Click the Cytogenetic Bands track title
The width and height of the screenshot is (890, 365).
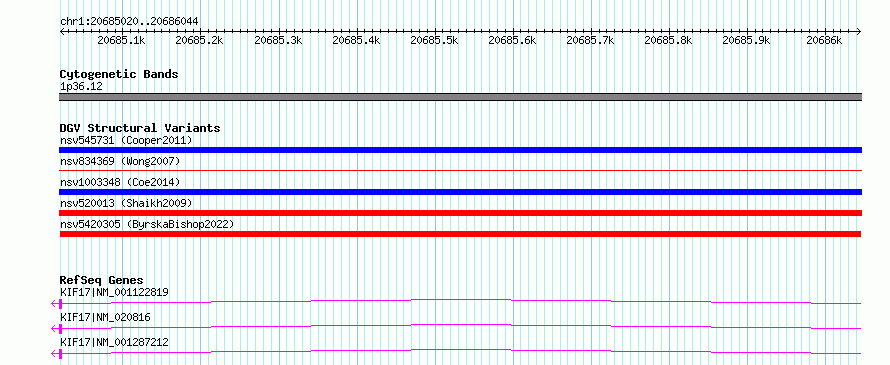[119, 74]
